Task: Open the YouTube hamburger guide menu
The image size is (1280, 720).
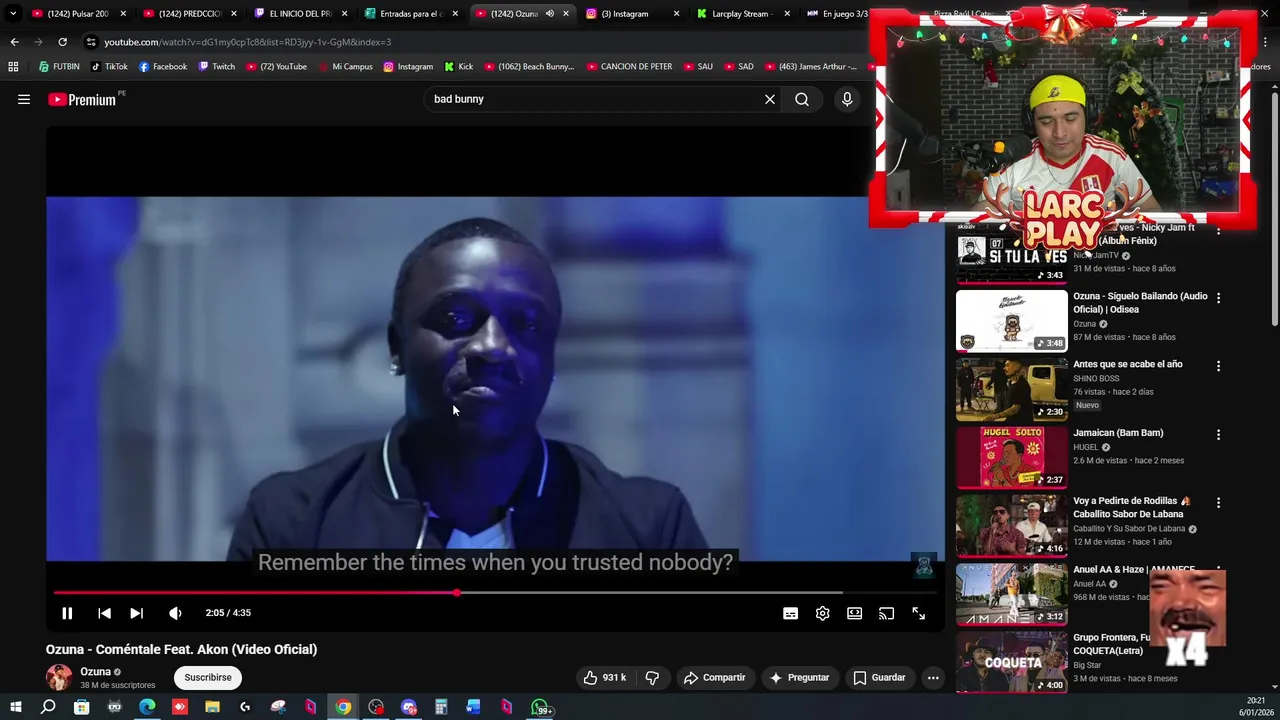Action: pyautogui.click(x=24, y=99)
